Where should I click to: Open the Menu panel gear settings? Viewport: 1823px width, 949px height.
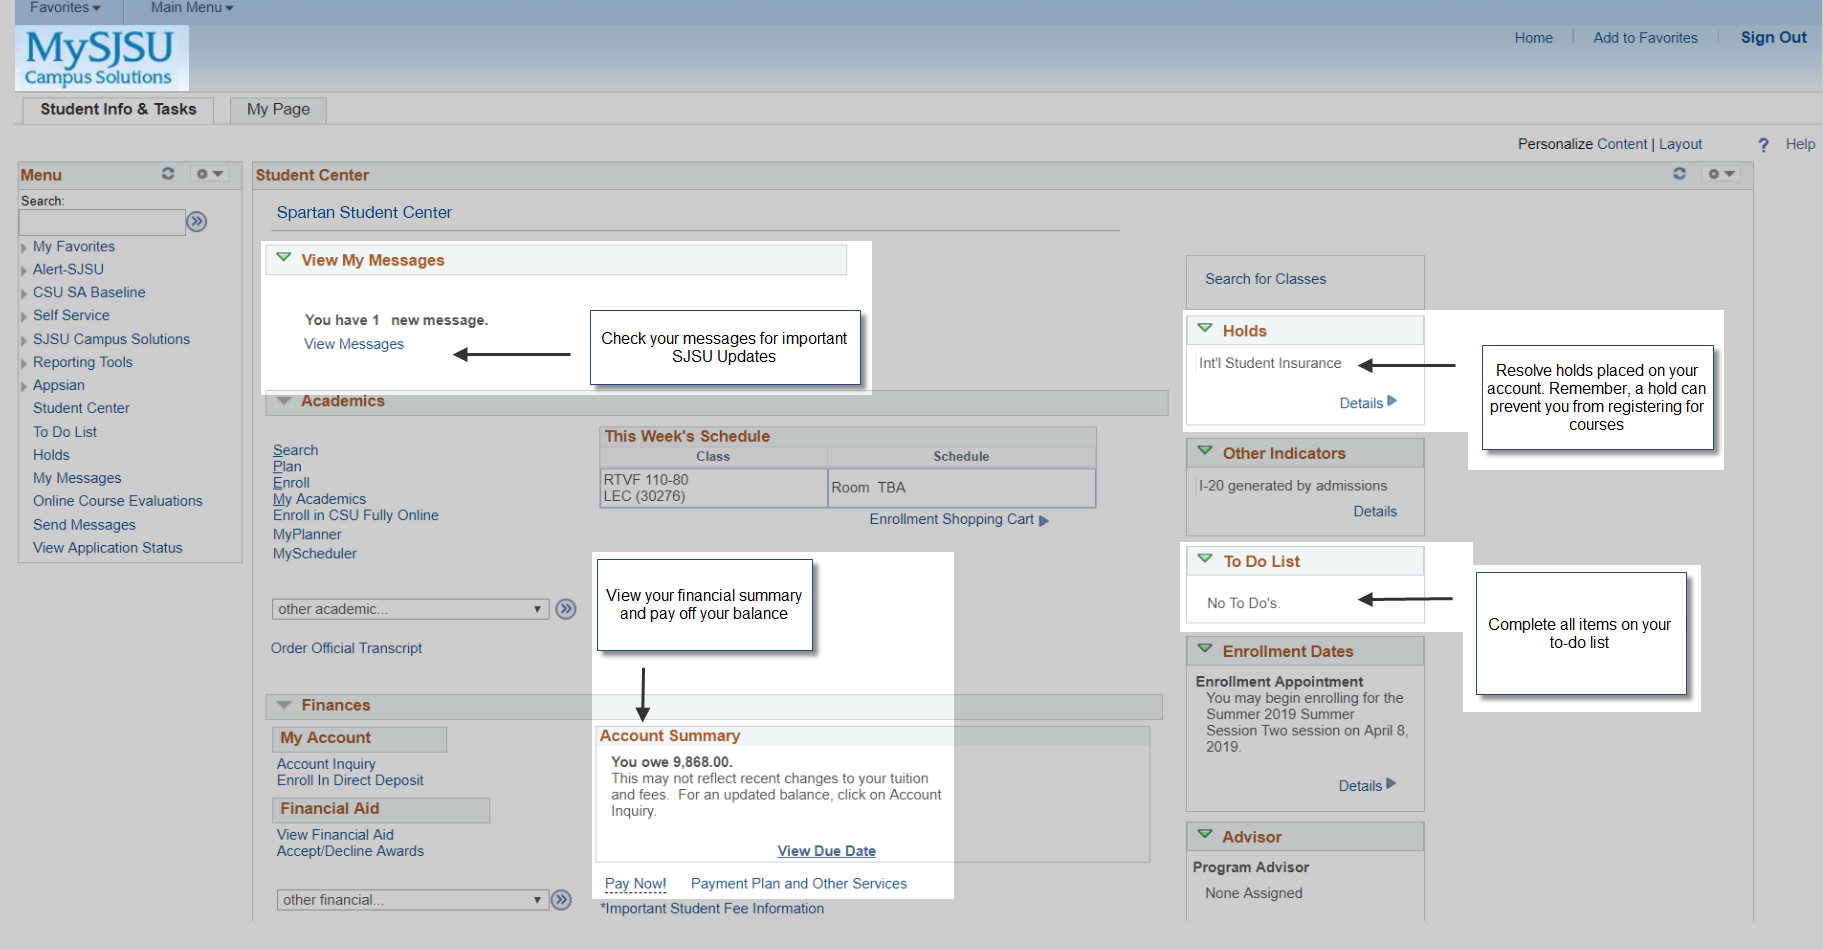[x=209, y=174]
